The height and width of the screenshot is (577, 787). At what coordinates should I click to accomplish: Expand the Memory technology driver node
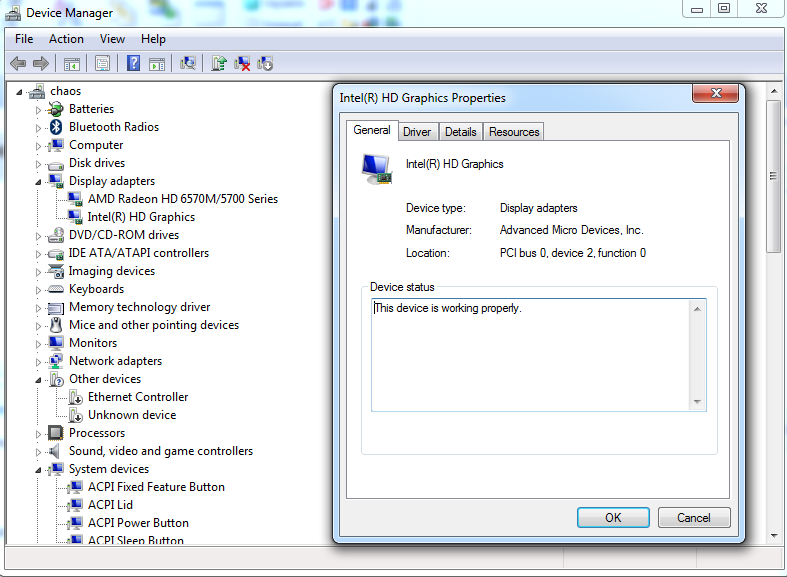point(38,308)
